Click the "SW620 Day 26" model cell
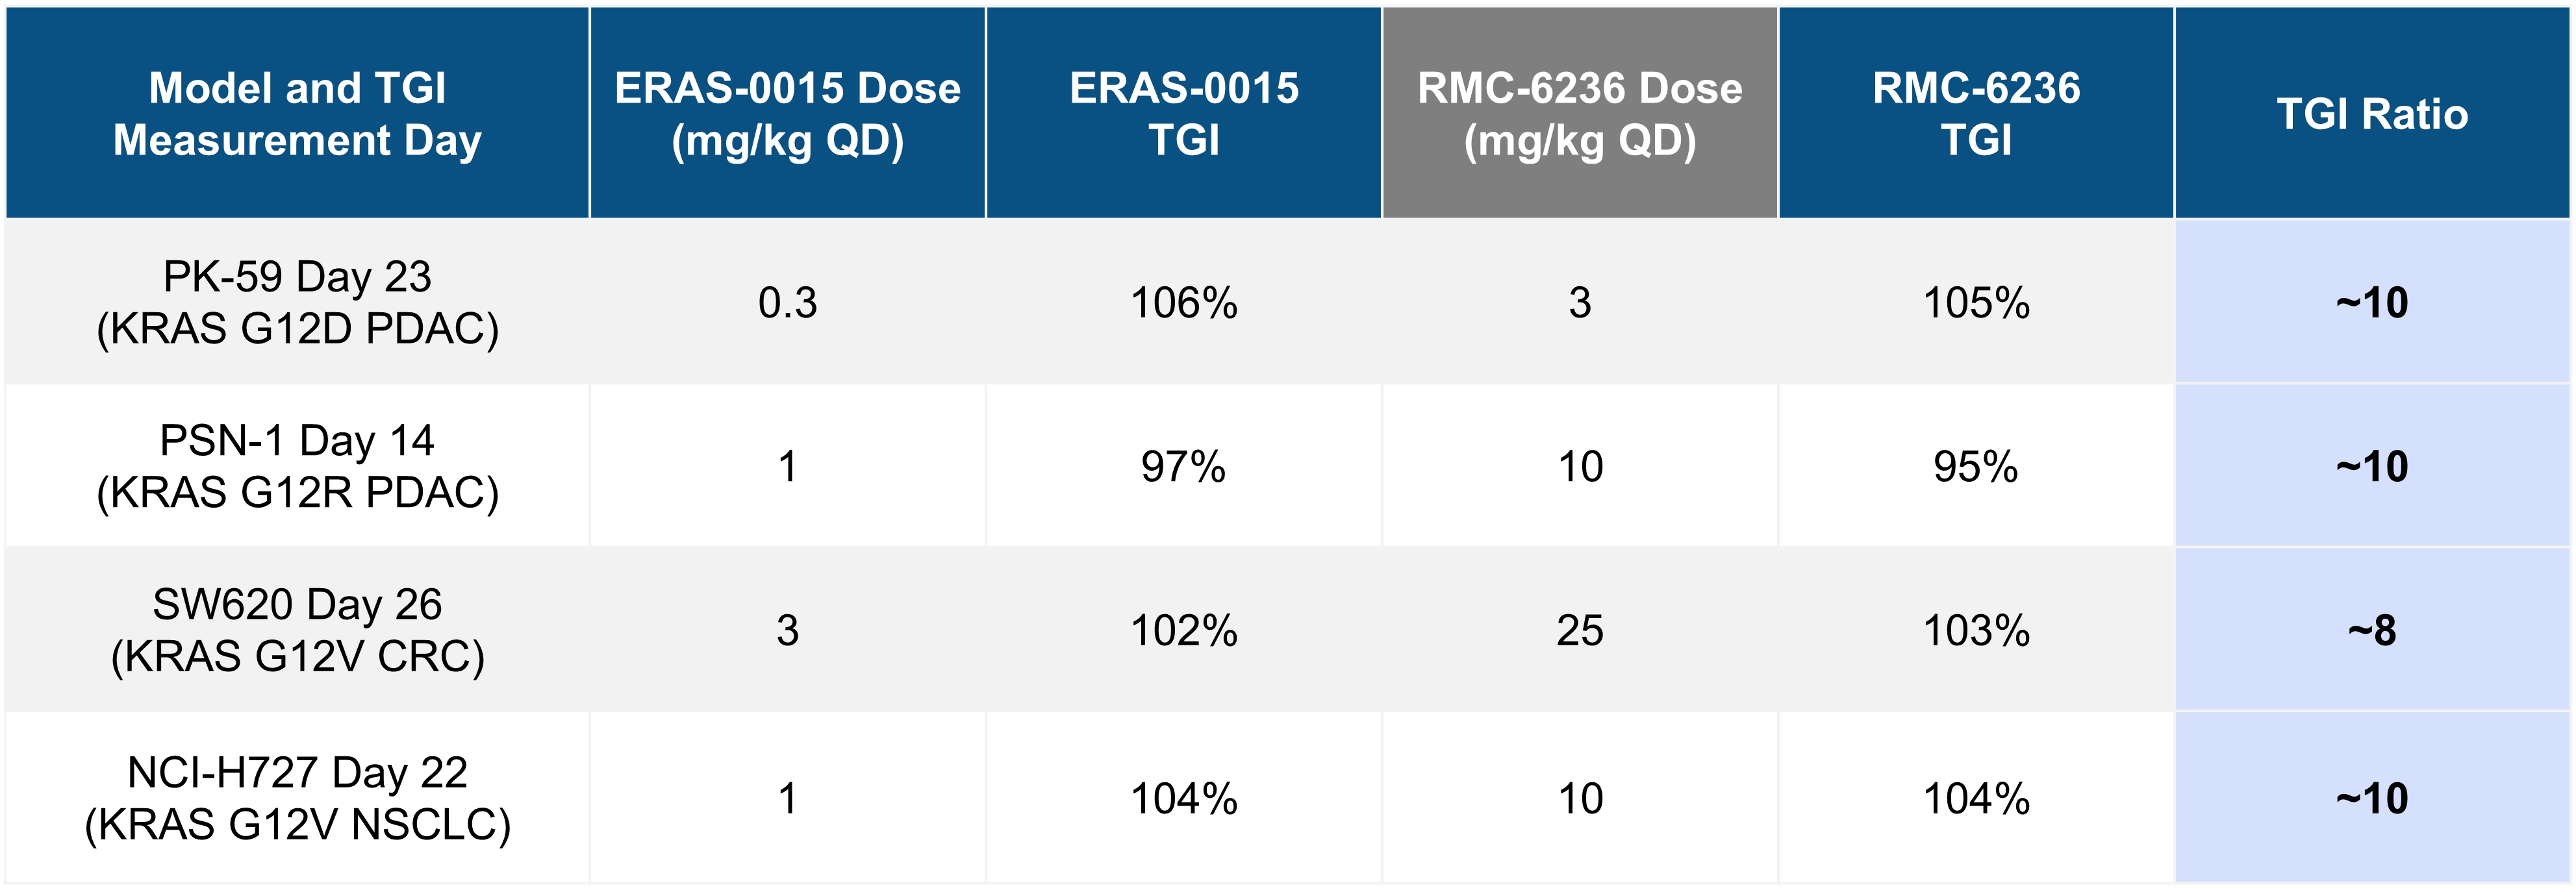 (x=297, y=630)
